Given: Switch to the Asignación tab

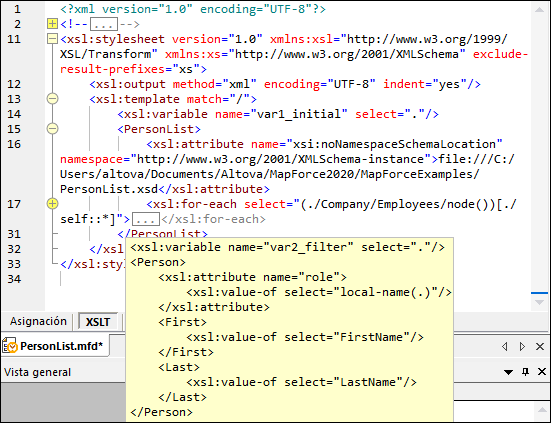Looking at the screenshot, I should click(x=38, y=321).
